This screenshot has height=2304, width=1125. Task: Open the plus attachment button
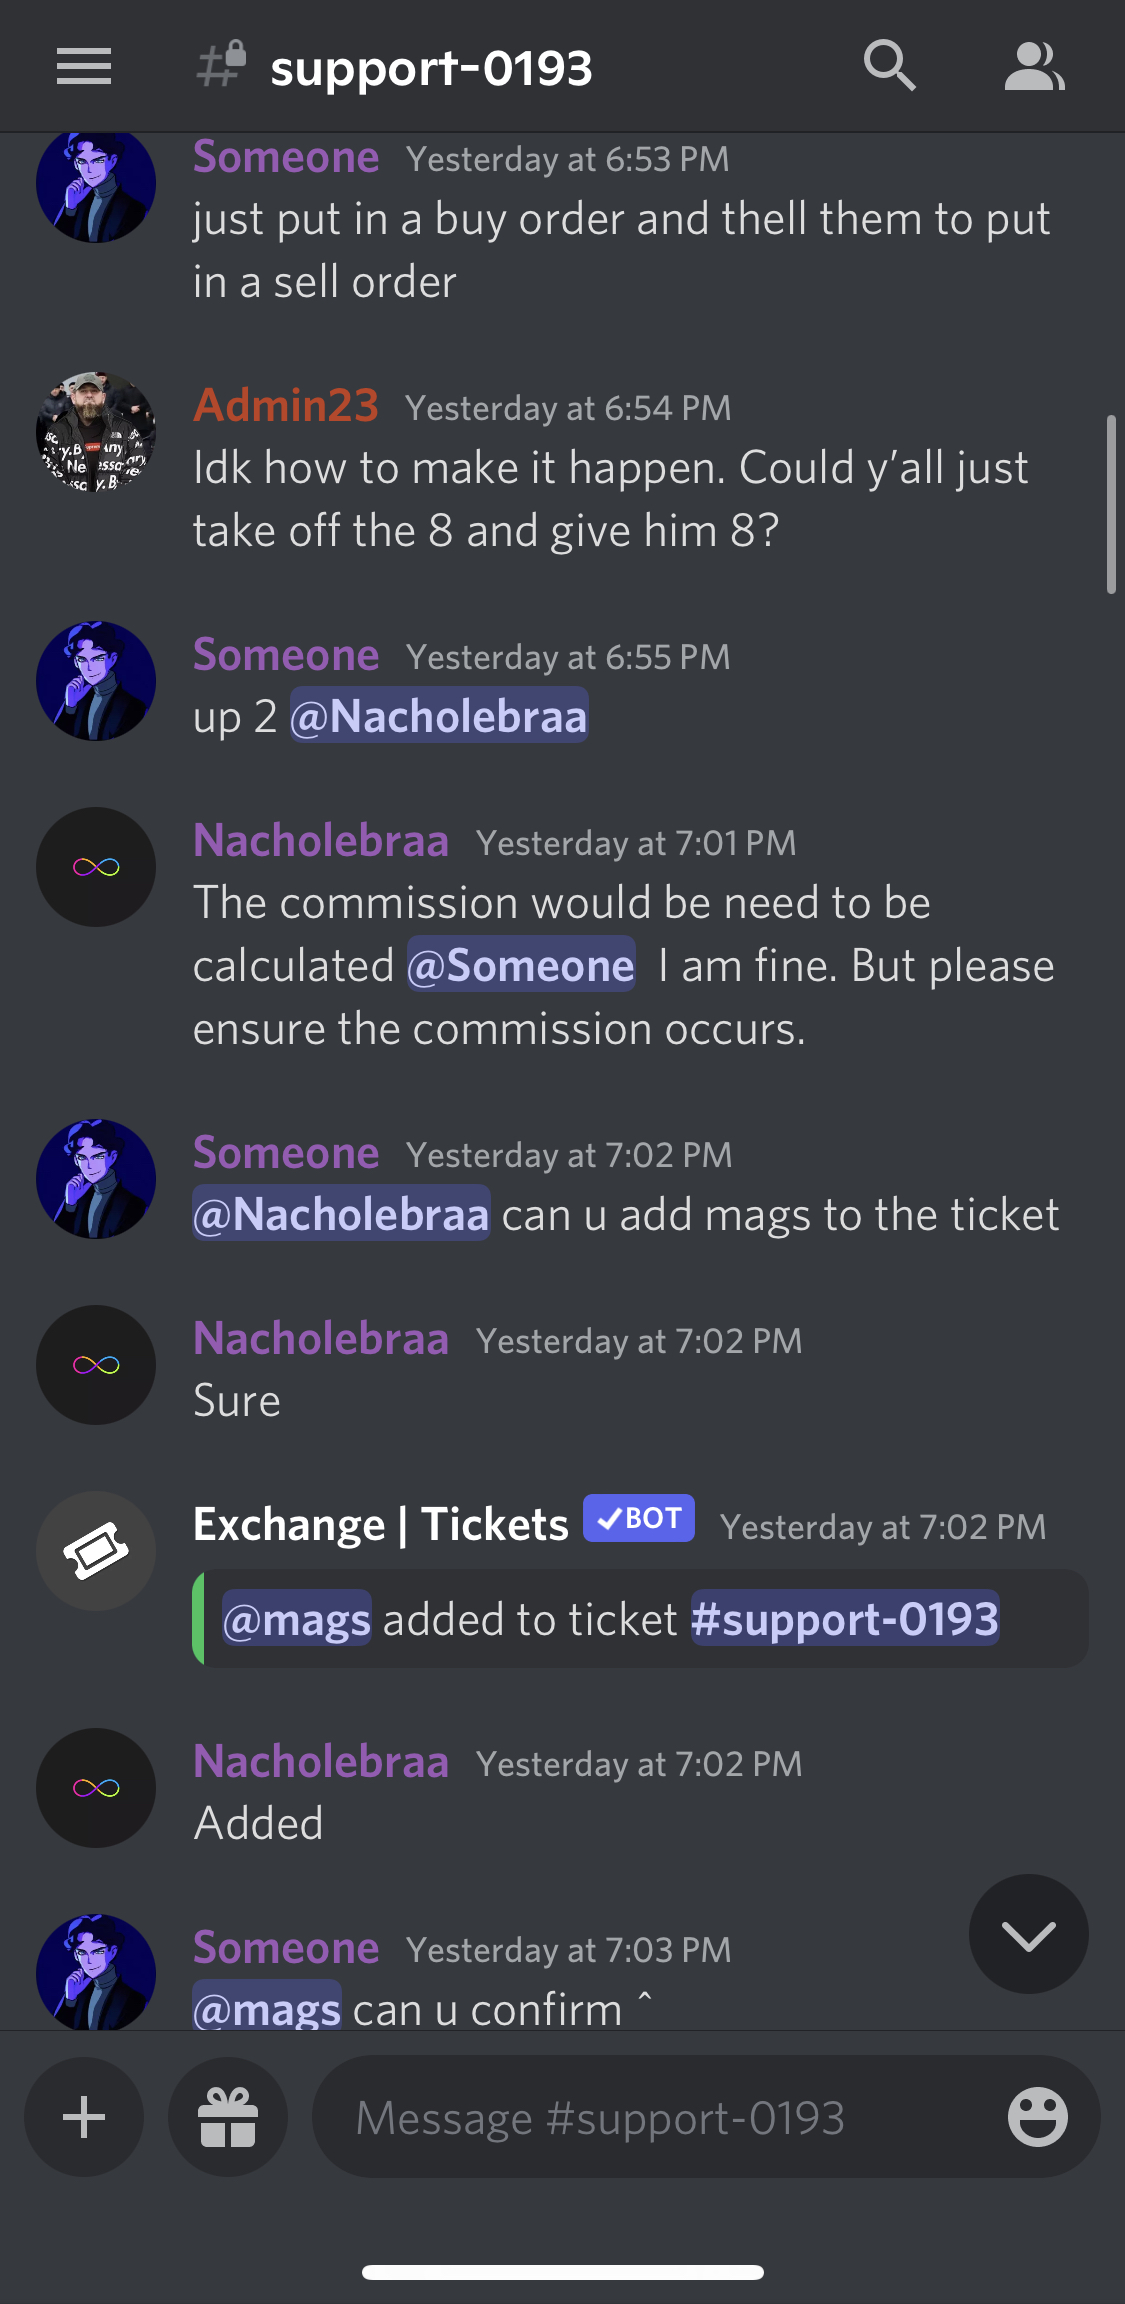[84, 2117]
